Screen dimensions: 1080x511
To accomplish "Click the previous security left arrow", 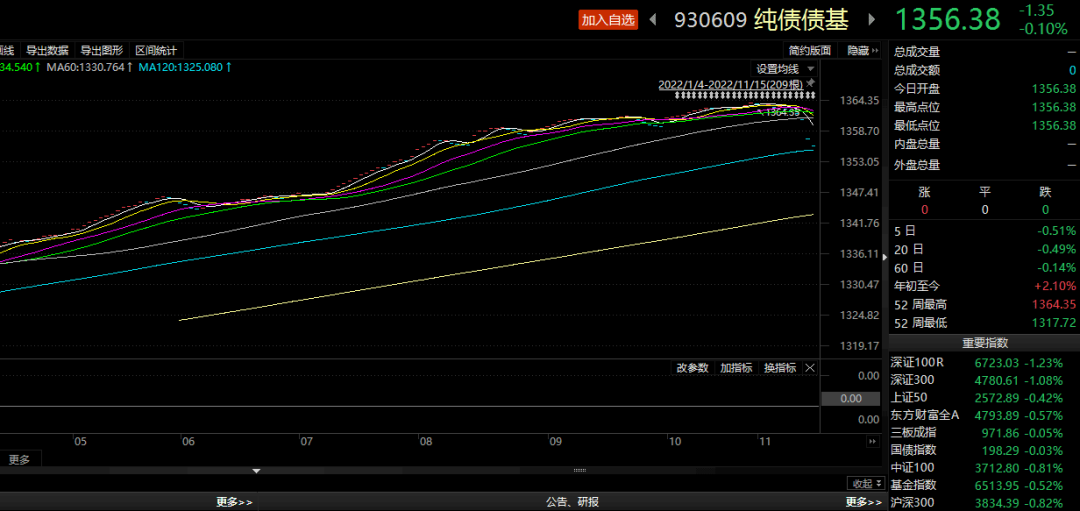I will point(654,19).
